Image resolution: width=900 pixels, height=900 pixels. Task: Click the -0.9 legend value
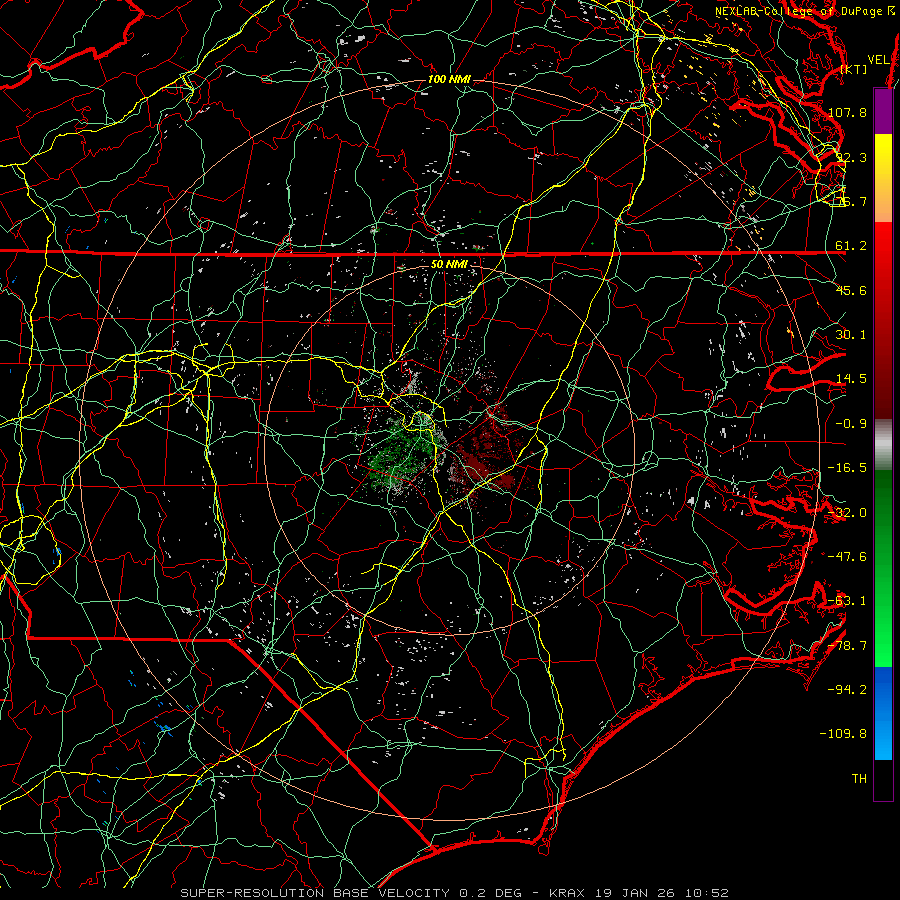tap(851, 424)
